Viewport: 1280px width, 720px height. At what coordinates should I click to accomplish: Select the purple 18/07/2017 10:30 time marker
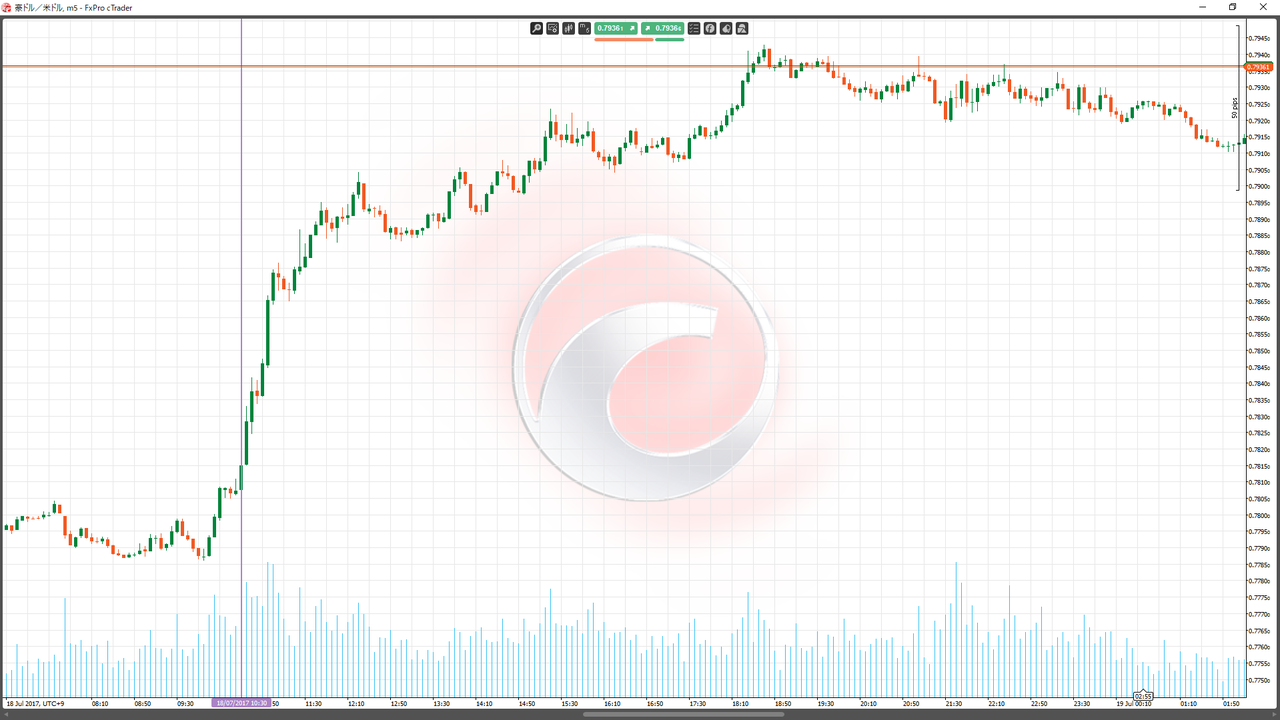242,703
